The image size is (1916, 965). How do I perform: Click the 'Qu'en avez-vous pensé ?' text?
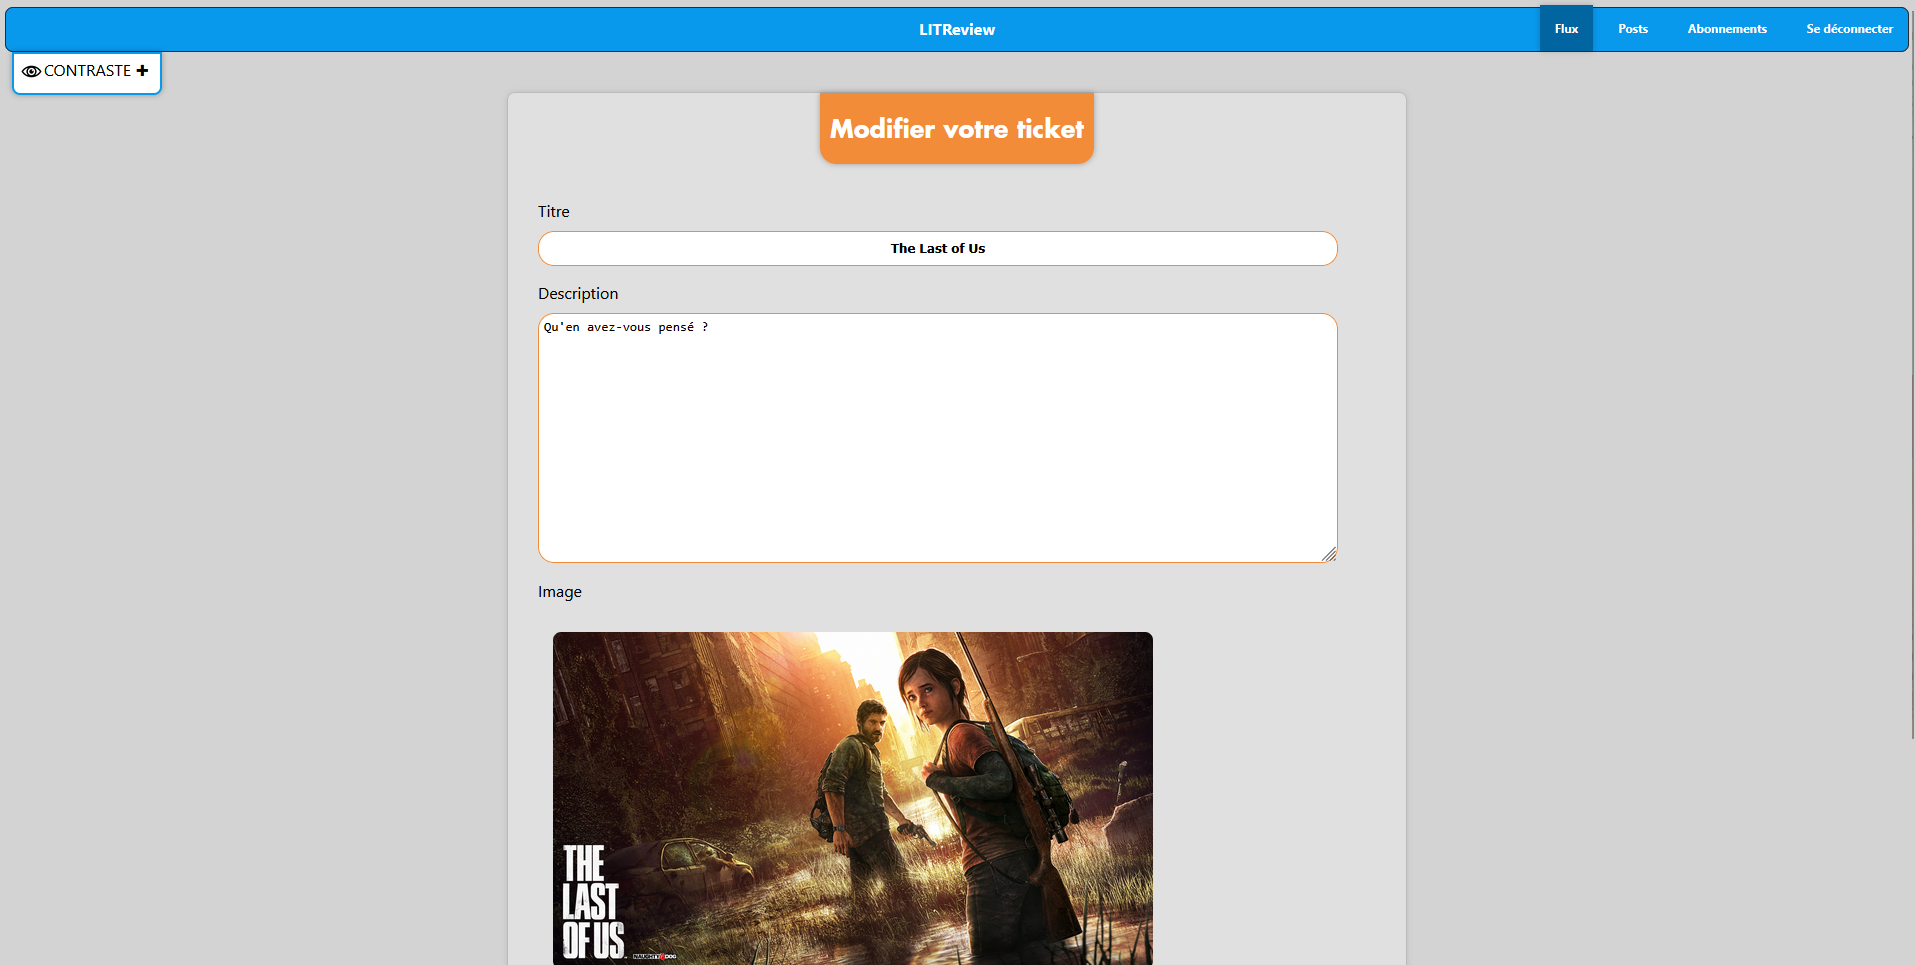625,328
